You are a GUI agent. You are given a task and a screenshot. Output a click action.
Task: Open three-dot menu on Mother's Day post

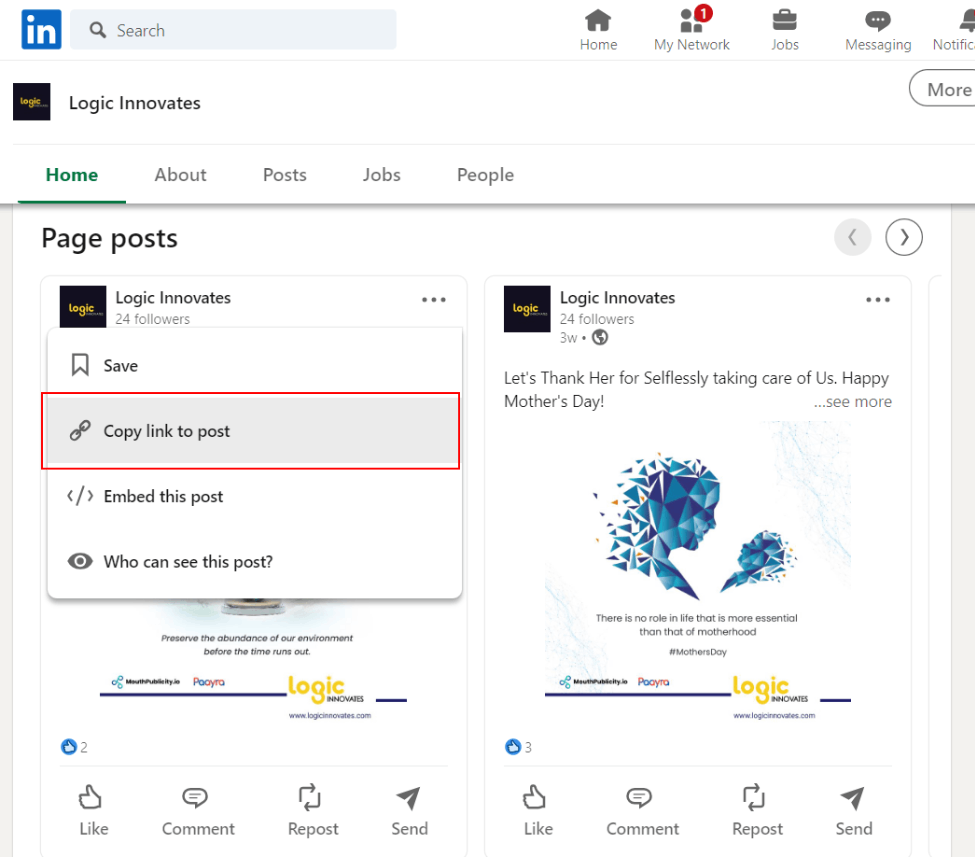[x=877, y=300]
